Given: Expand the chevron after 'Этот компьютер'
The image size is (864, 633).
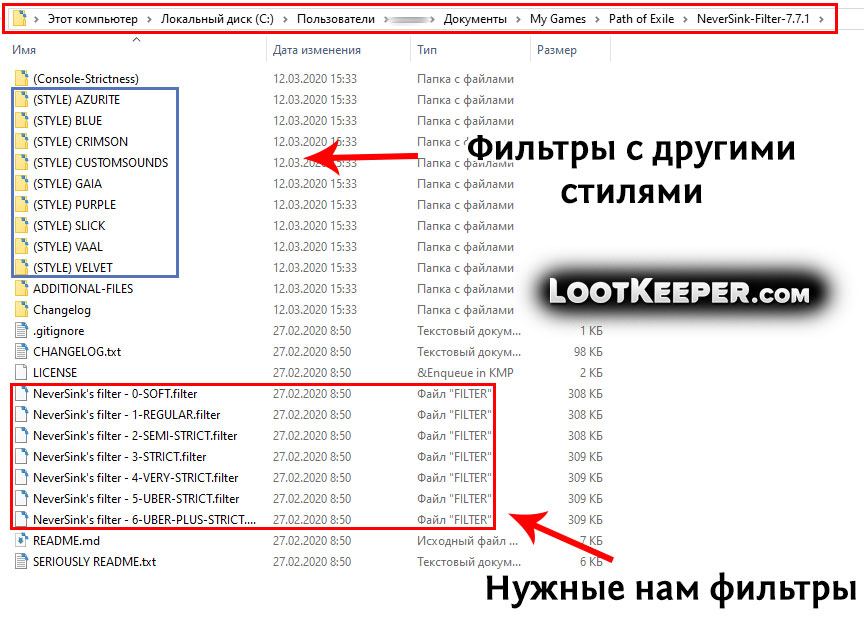Looking at the screenshot, I should tap(149, 19).
